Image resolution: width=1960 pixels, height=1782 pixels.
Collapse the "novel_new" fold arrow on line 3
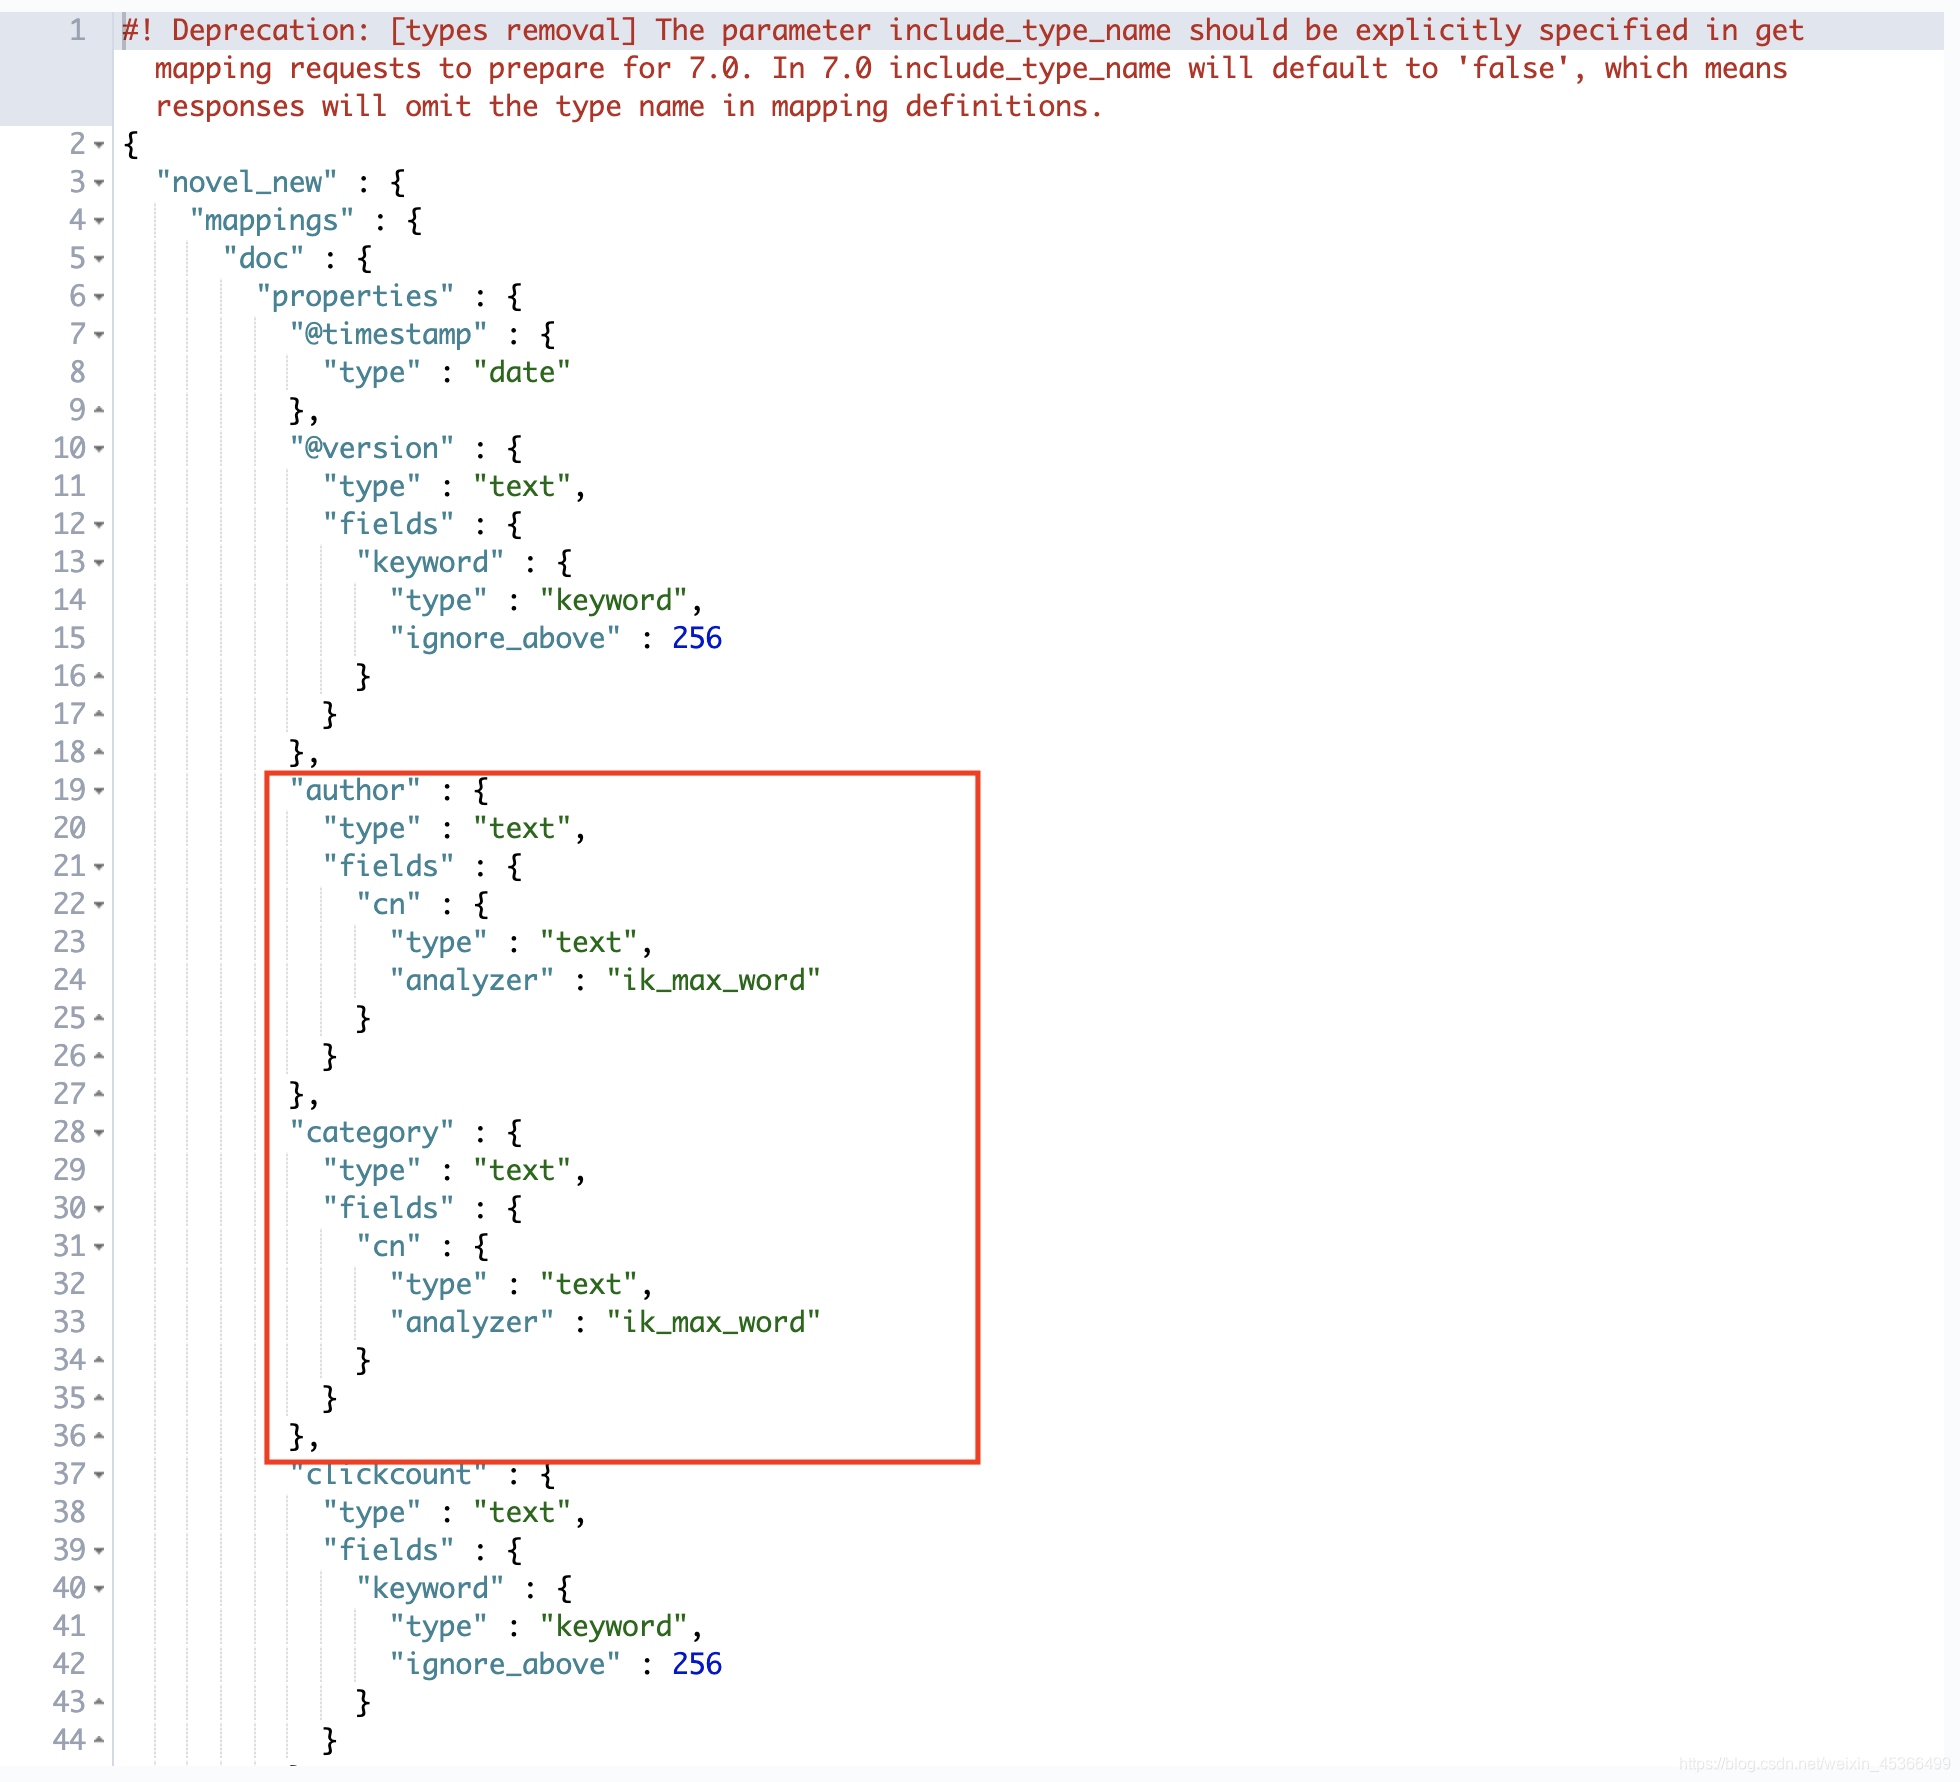click(x=99, y=183)
